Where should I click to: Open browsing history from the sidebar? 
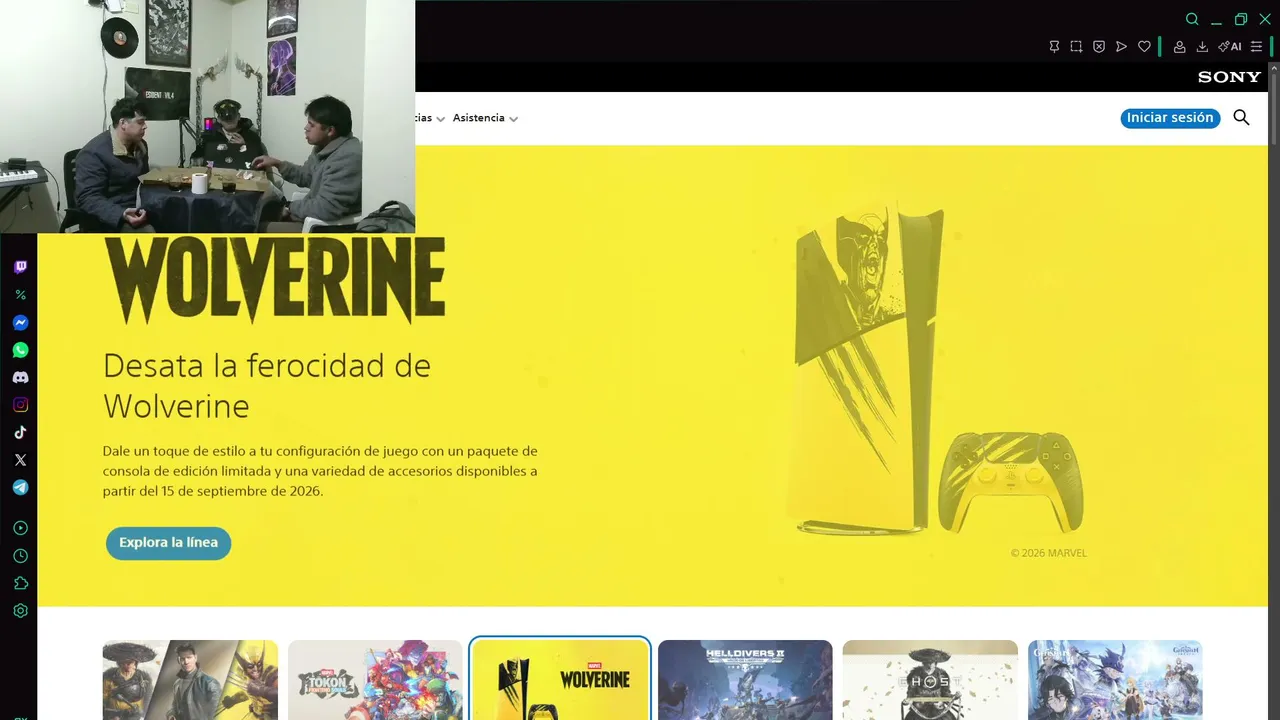click(x=20, y=556)
